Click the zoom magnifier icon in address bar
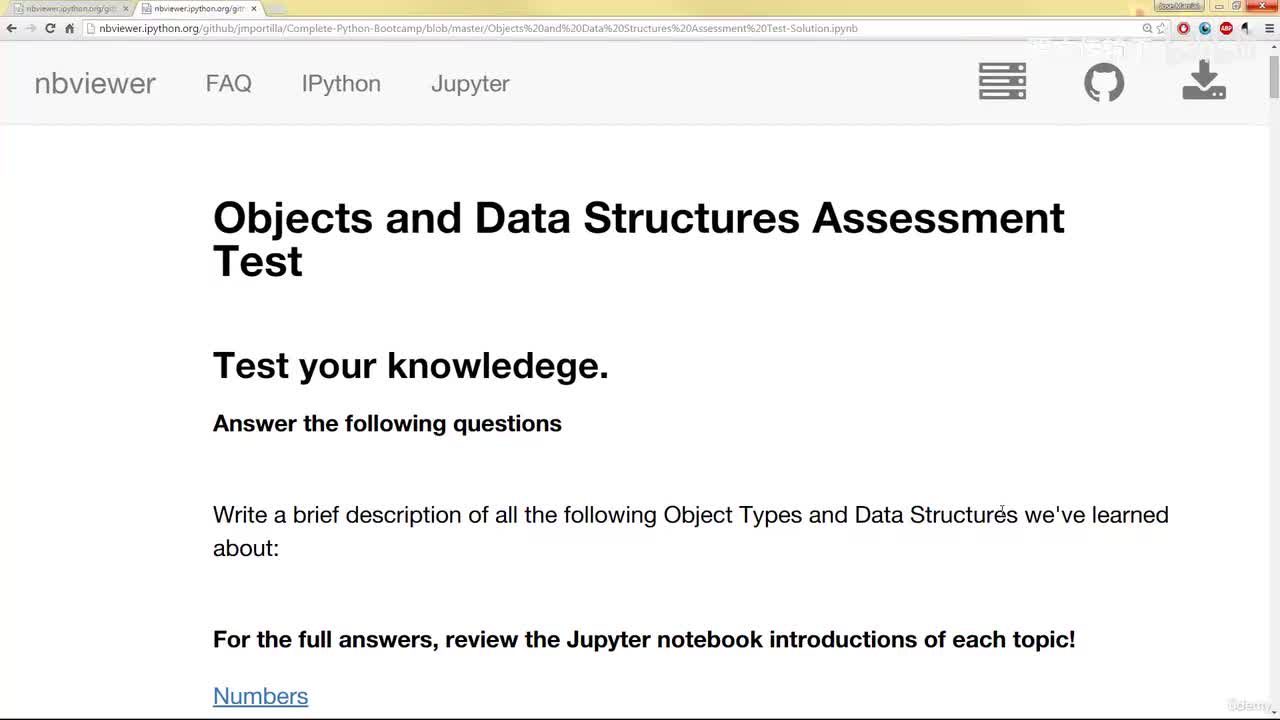The image size is (1280, 720). pyautogui.click(x=1147, y=28)
